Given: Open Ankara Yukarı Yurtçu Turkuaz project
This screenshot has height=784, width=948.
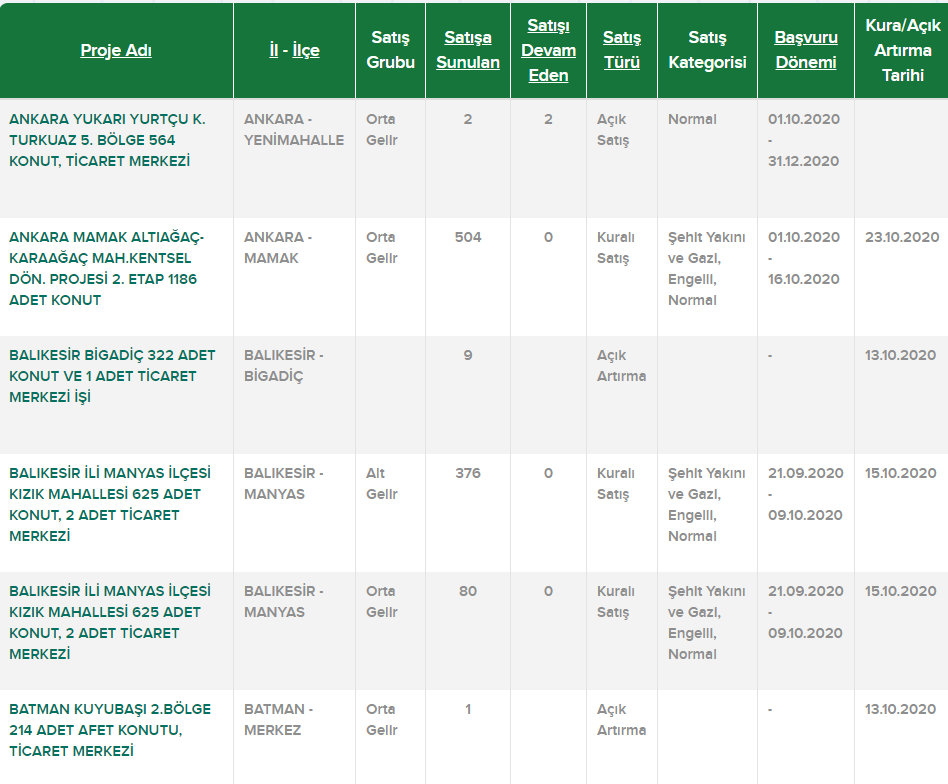Looking at the screenshot, I should coord(108,140).
